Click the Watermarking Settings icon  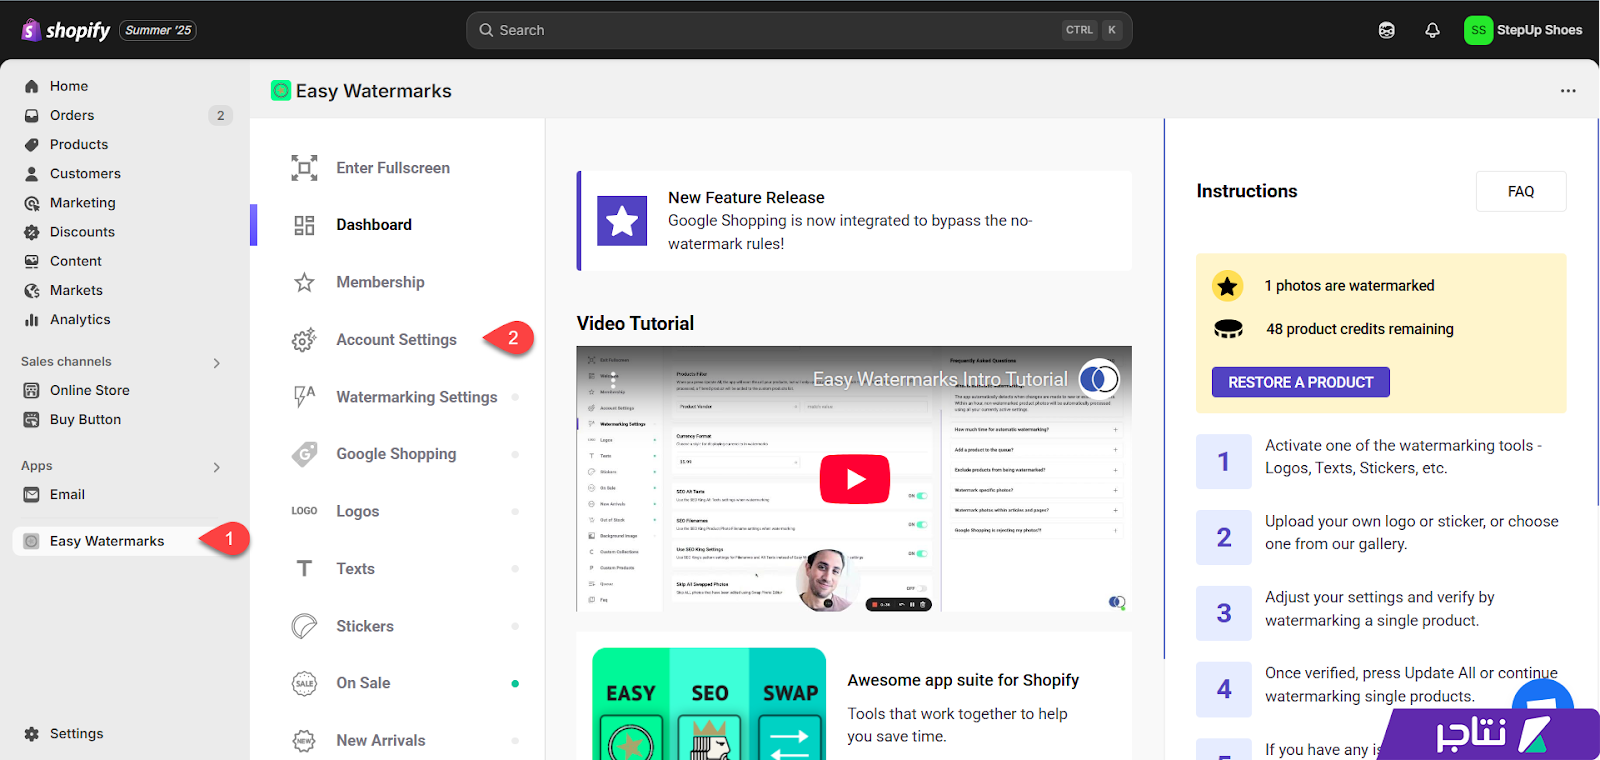[x=304, y=397]
